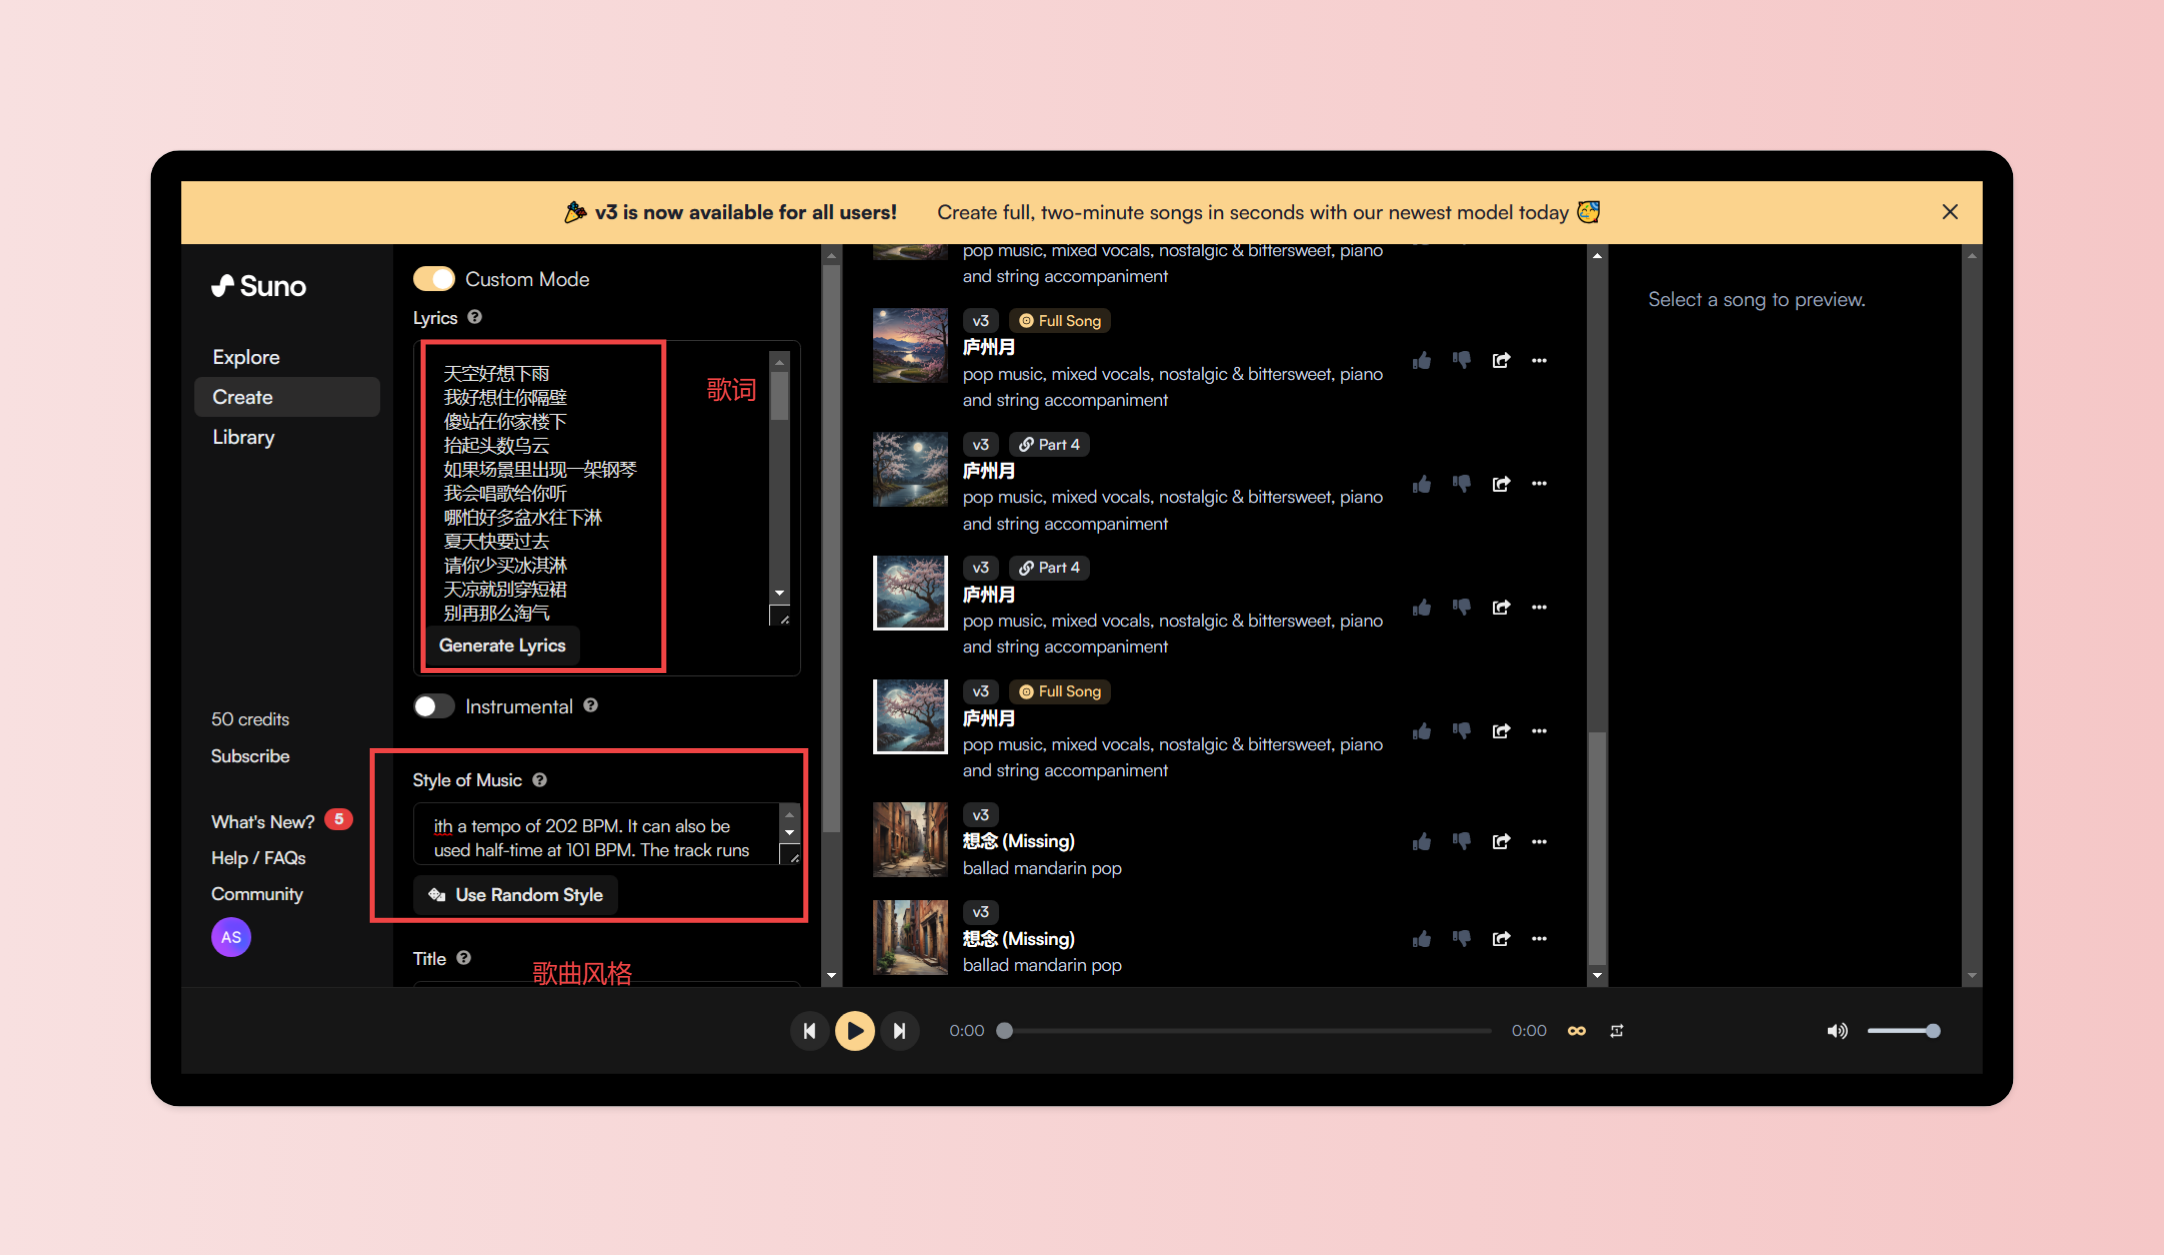
Task: Skip to the next track
Action: (899, 1030)
